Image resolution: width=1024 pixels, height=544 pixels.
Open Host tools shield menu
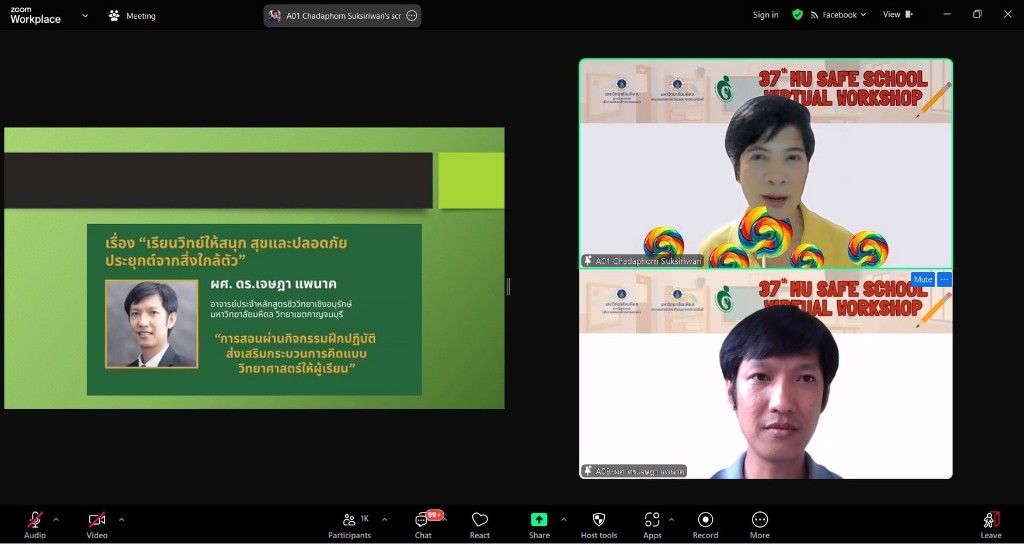click(x=599, y=525)
